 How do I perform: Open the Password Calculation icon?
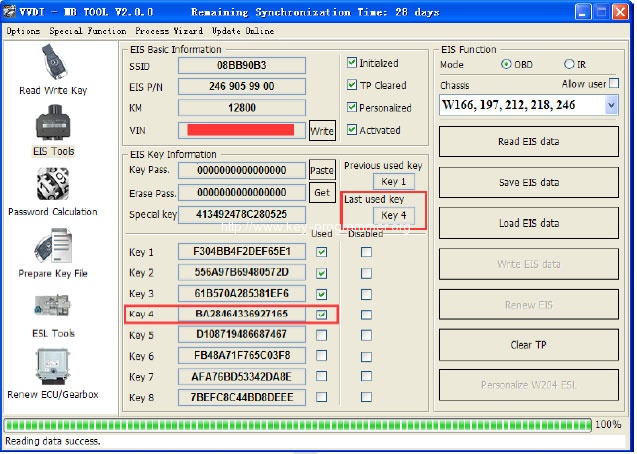coord(53,184)
